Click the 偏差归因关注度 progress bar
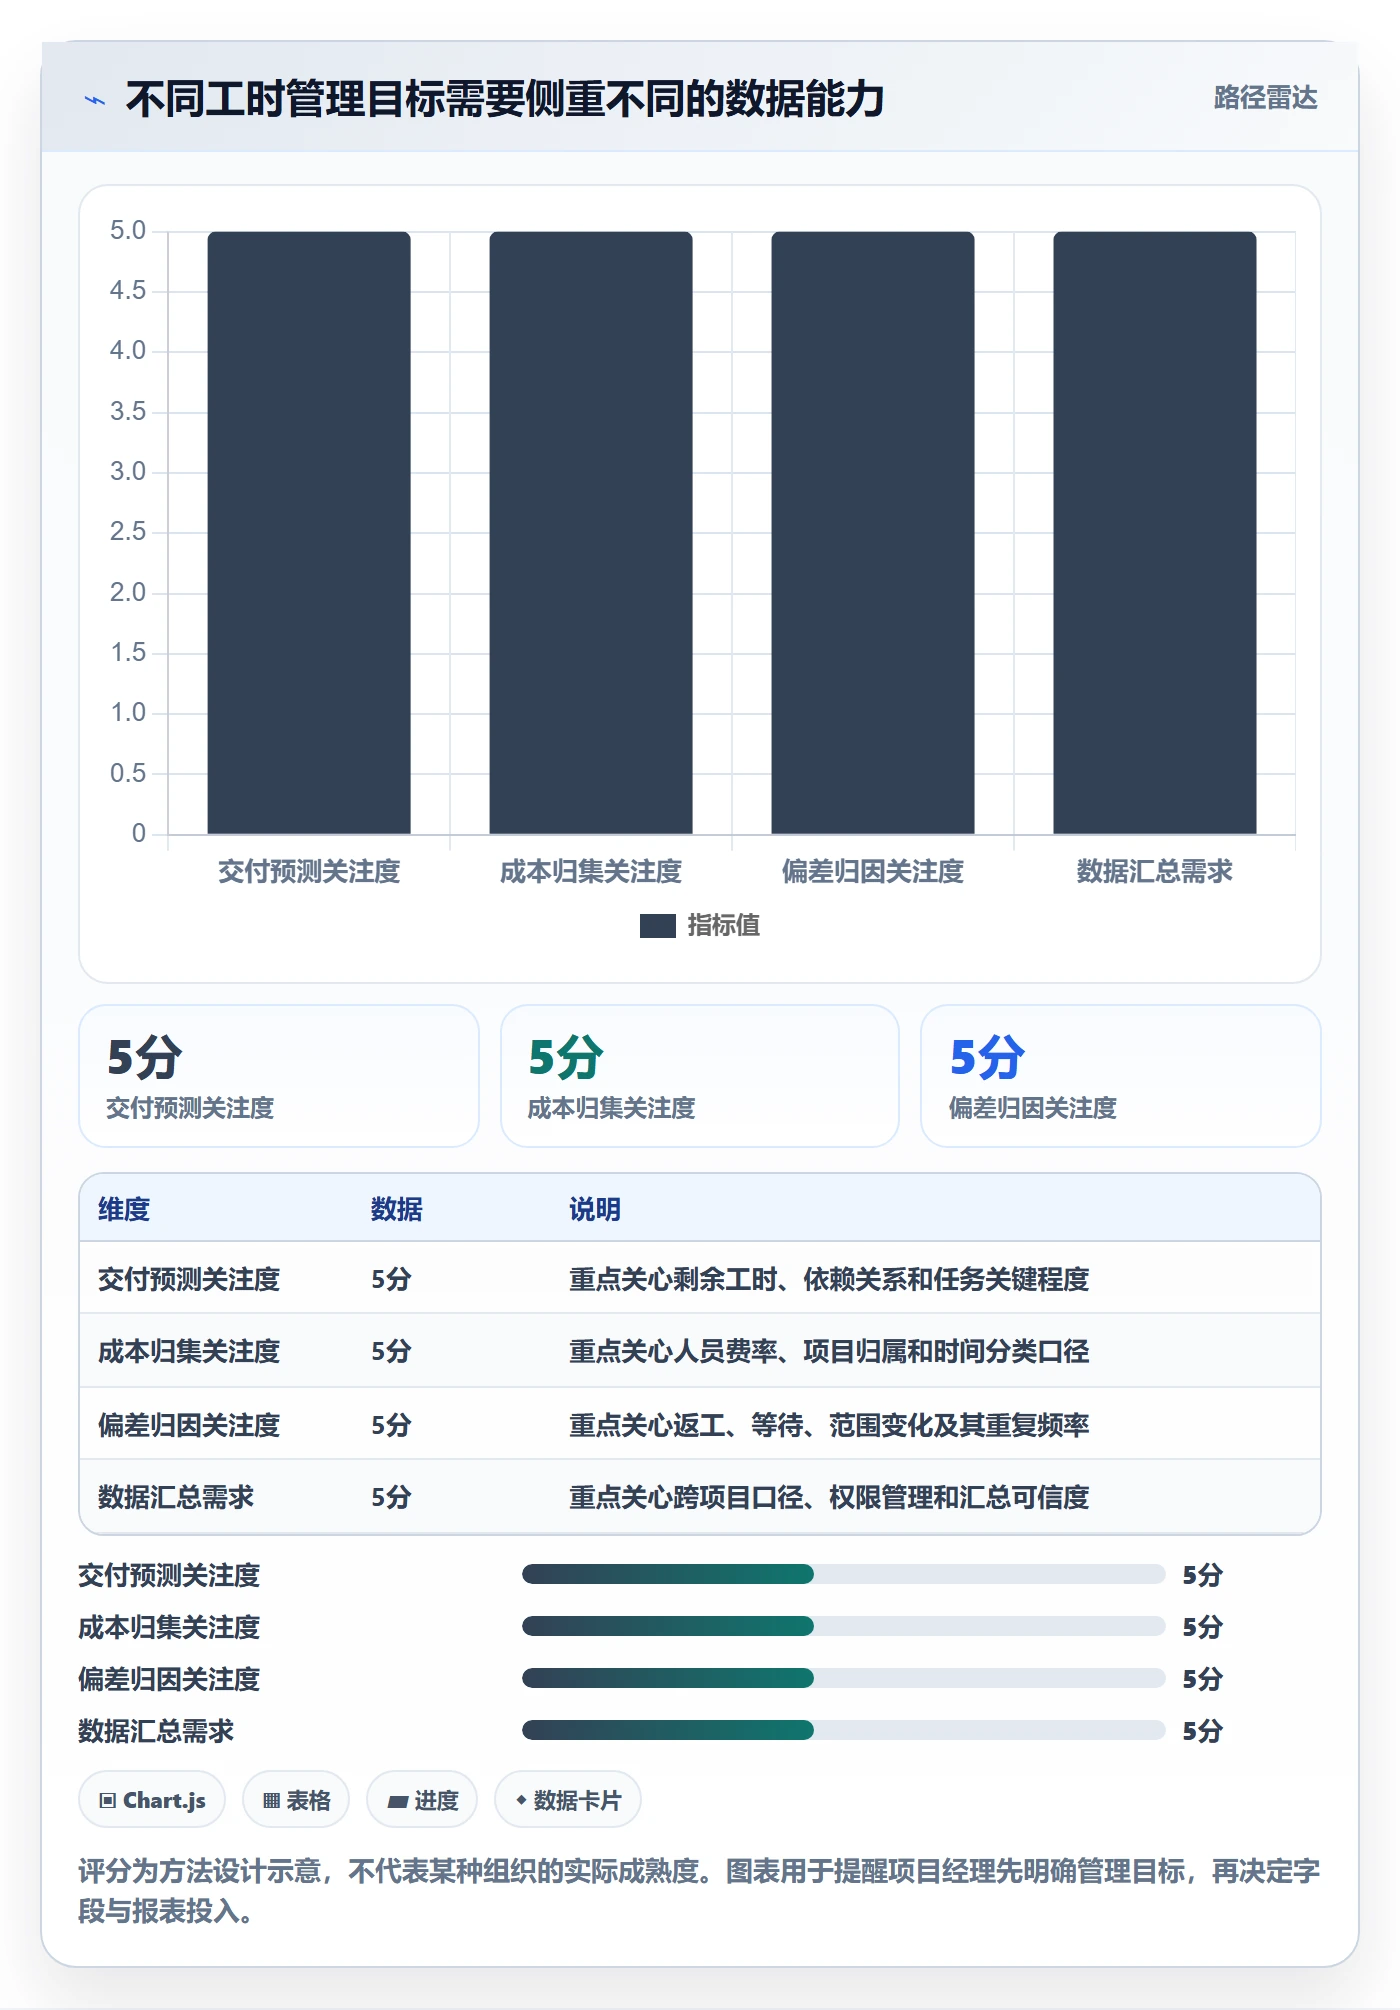The width and height of the screenshot is (1400, 2010). tap(844, 1678)
